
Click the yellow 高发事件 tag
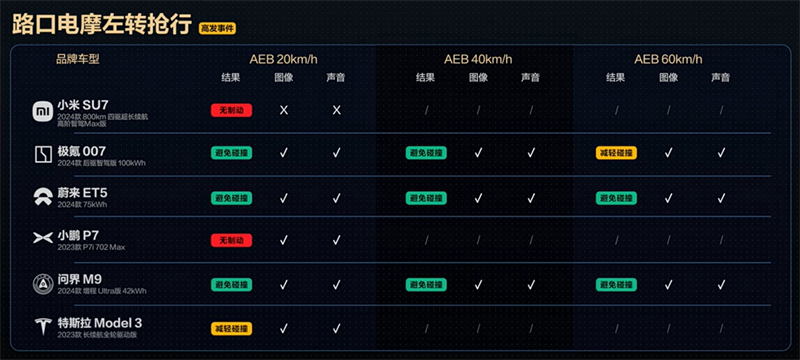coord(217,29)
